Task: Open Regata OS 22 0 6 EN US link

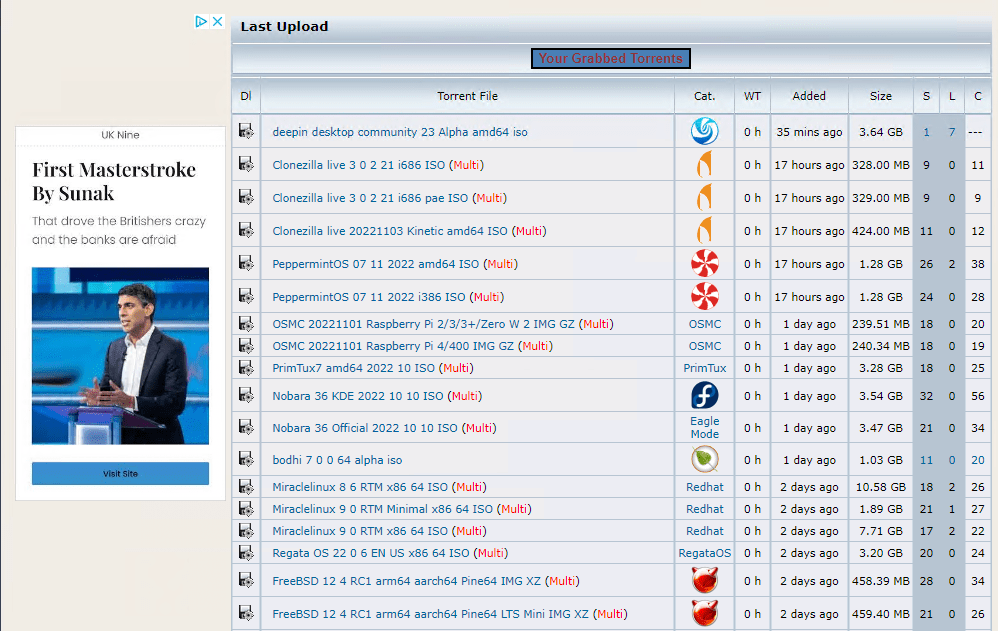Action: [370, 553]
